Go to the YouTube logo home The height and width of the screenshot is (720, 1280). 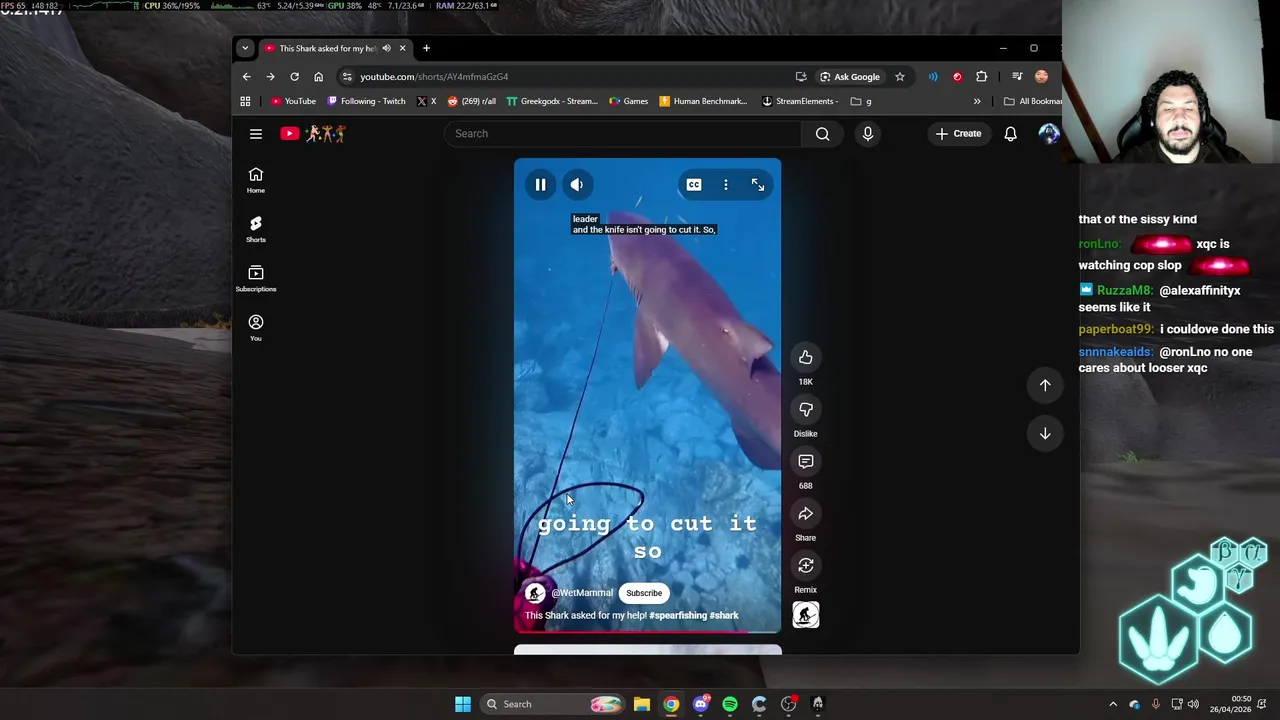[x=313, y=133]
